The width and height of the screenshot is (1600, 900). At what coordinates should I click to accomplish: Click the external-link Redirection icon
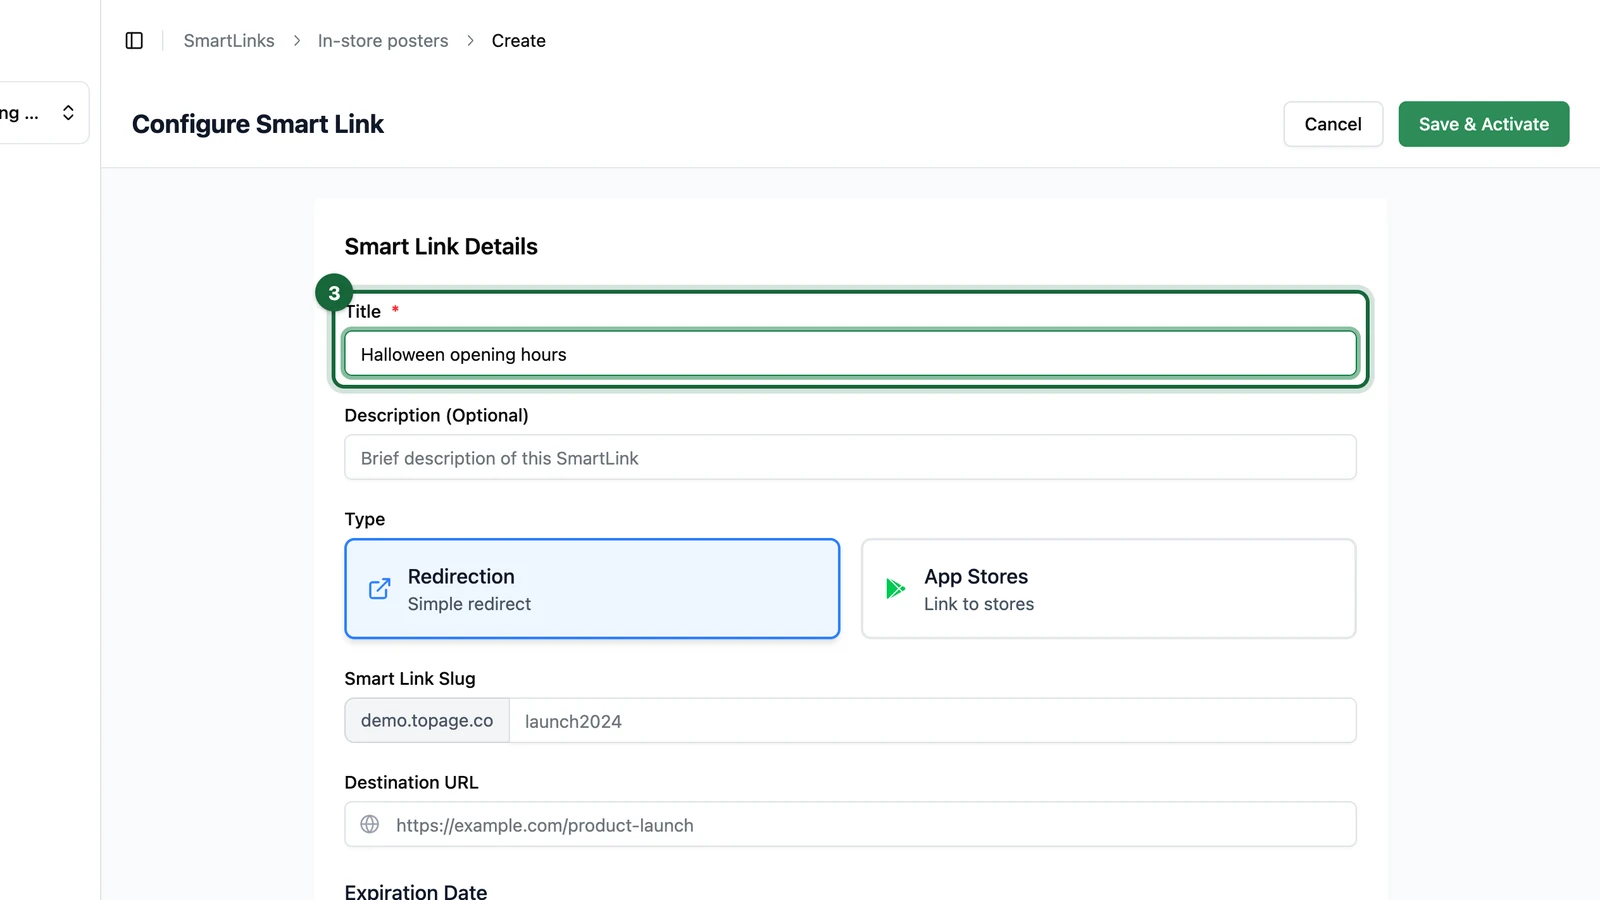(380, 589)
